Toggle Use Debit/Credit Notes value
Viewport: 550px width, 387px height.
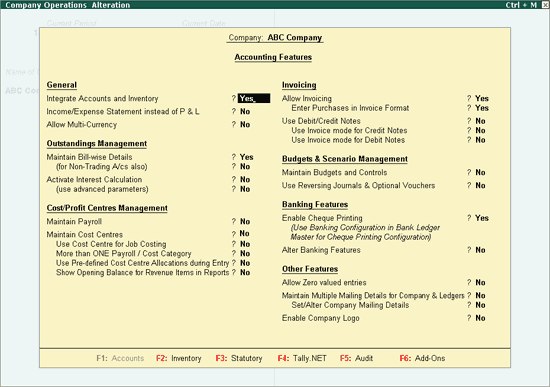coord(481,121)
